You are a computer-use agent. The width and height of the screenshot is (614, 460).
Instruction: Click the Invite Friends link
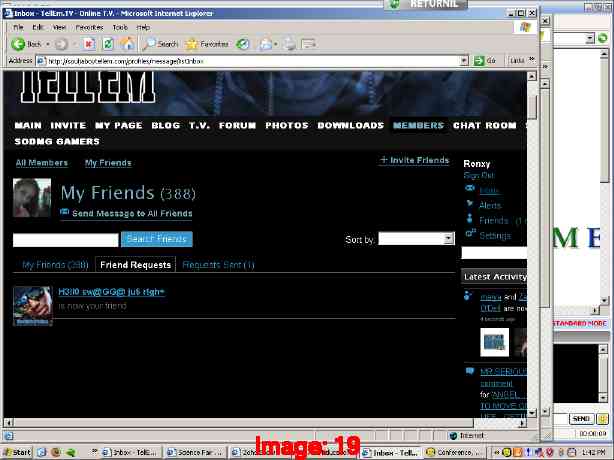coord(415,160)
